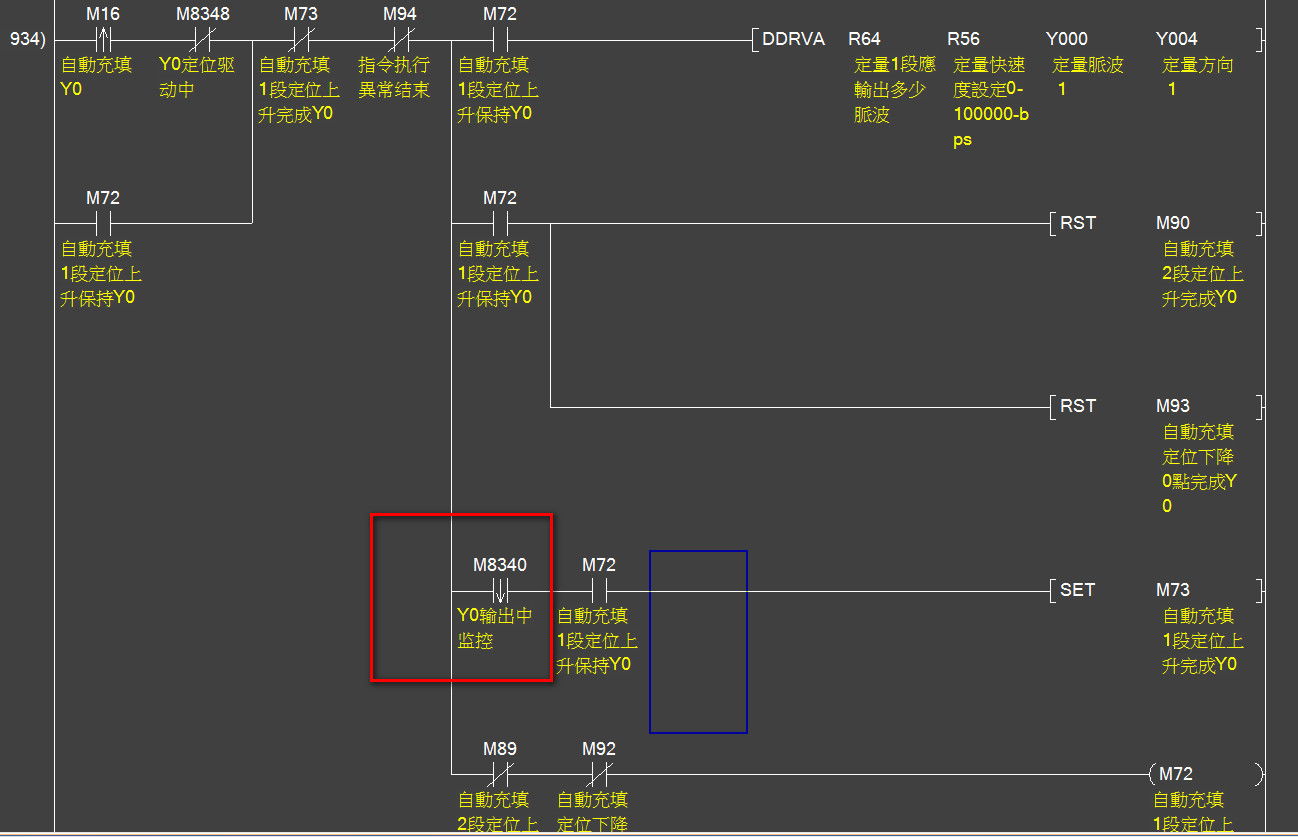Click the SET M73 instruction
The width and height of the screenshot is (1298, 837).
click(1078, 590)
